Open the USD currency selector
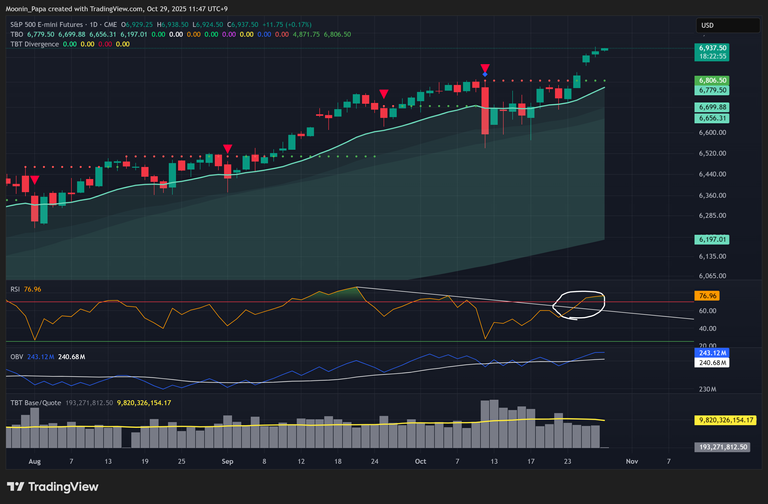This screenshot has width=768, height=504. pos(706,25)
